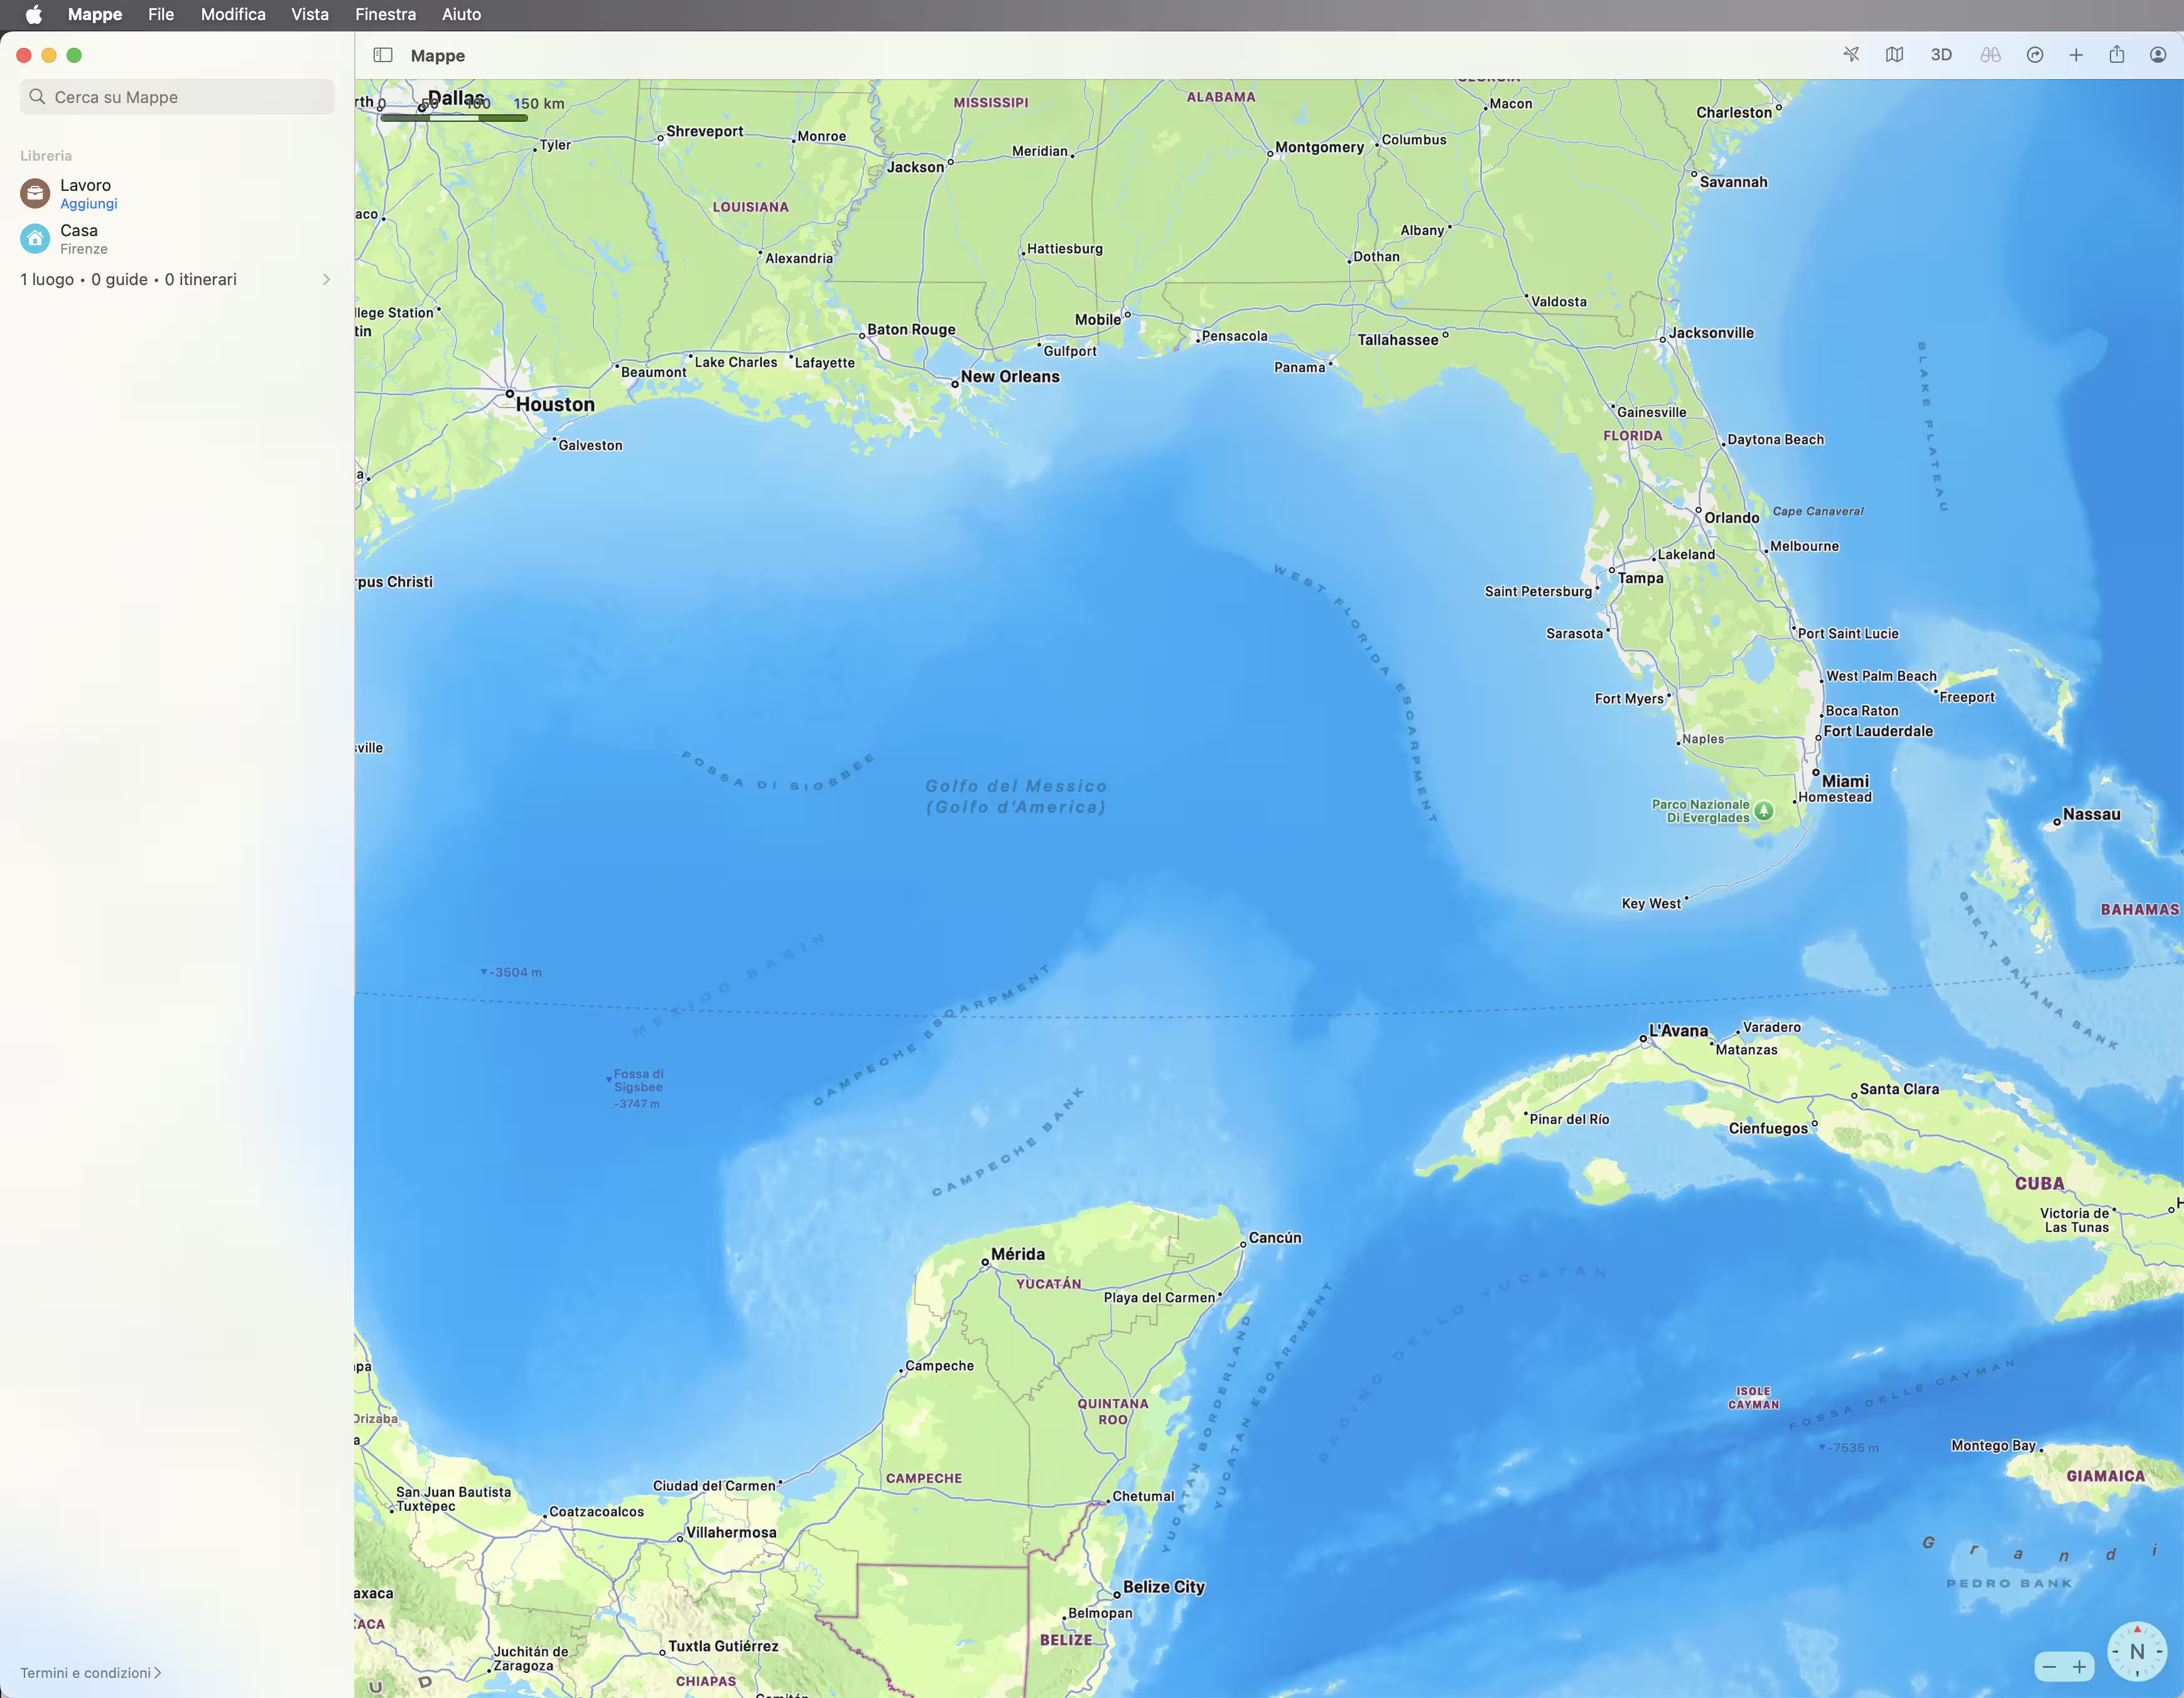Screen dimensions: 2184x1698
Task: Select the Orlando city label
Action: 1731,518
